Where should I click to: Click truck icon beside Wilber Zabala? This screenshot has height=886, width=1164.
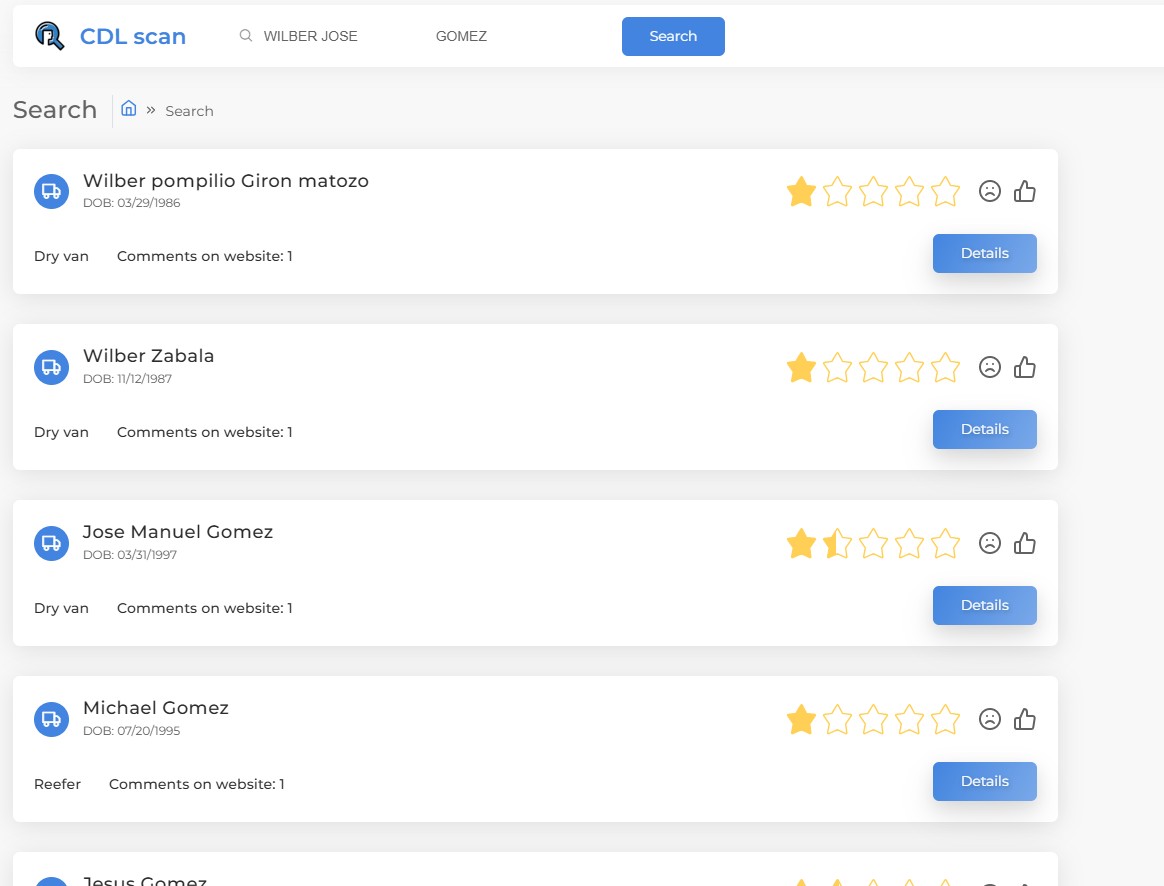point(51,367)
